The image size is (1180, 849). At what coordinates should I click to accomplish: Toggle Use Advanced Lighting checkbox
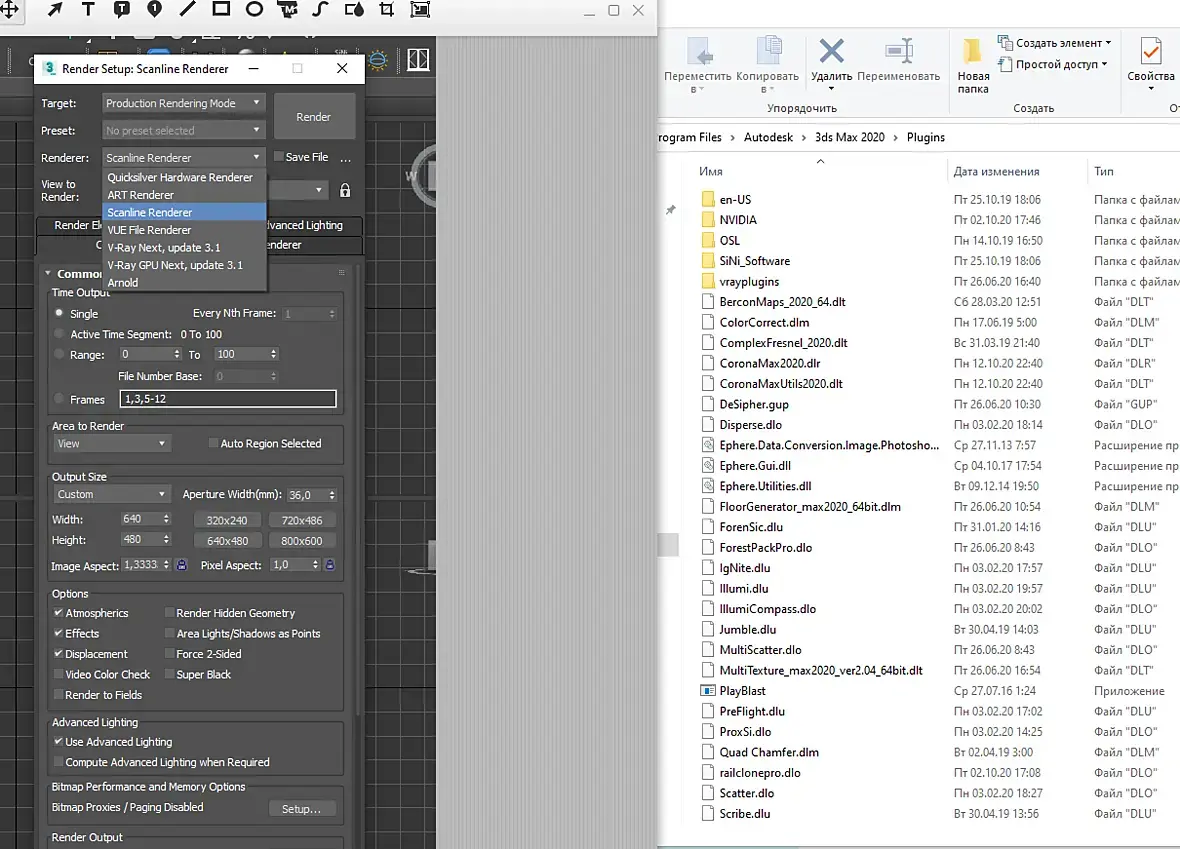click(x=58, y=741)
